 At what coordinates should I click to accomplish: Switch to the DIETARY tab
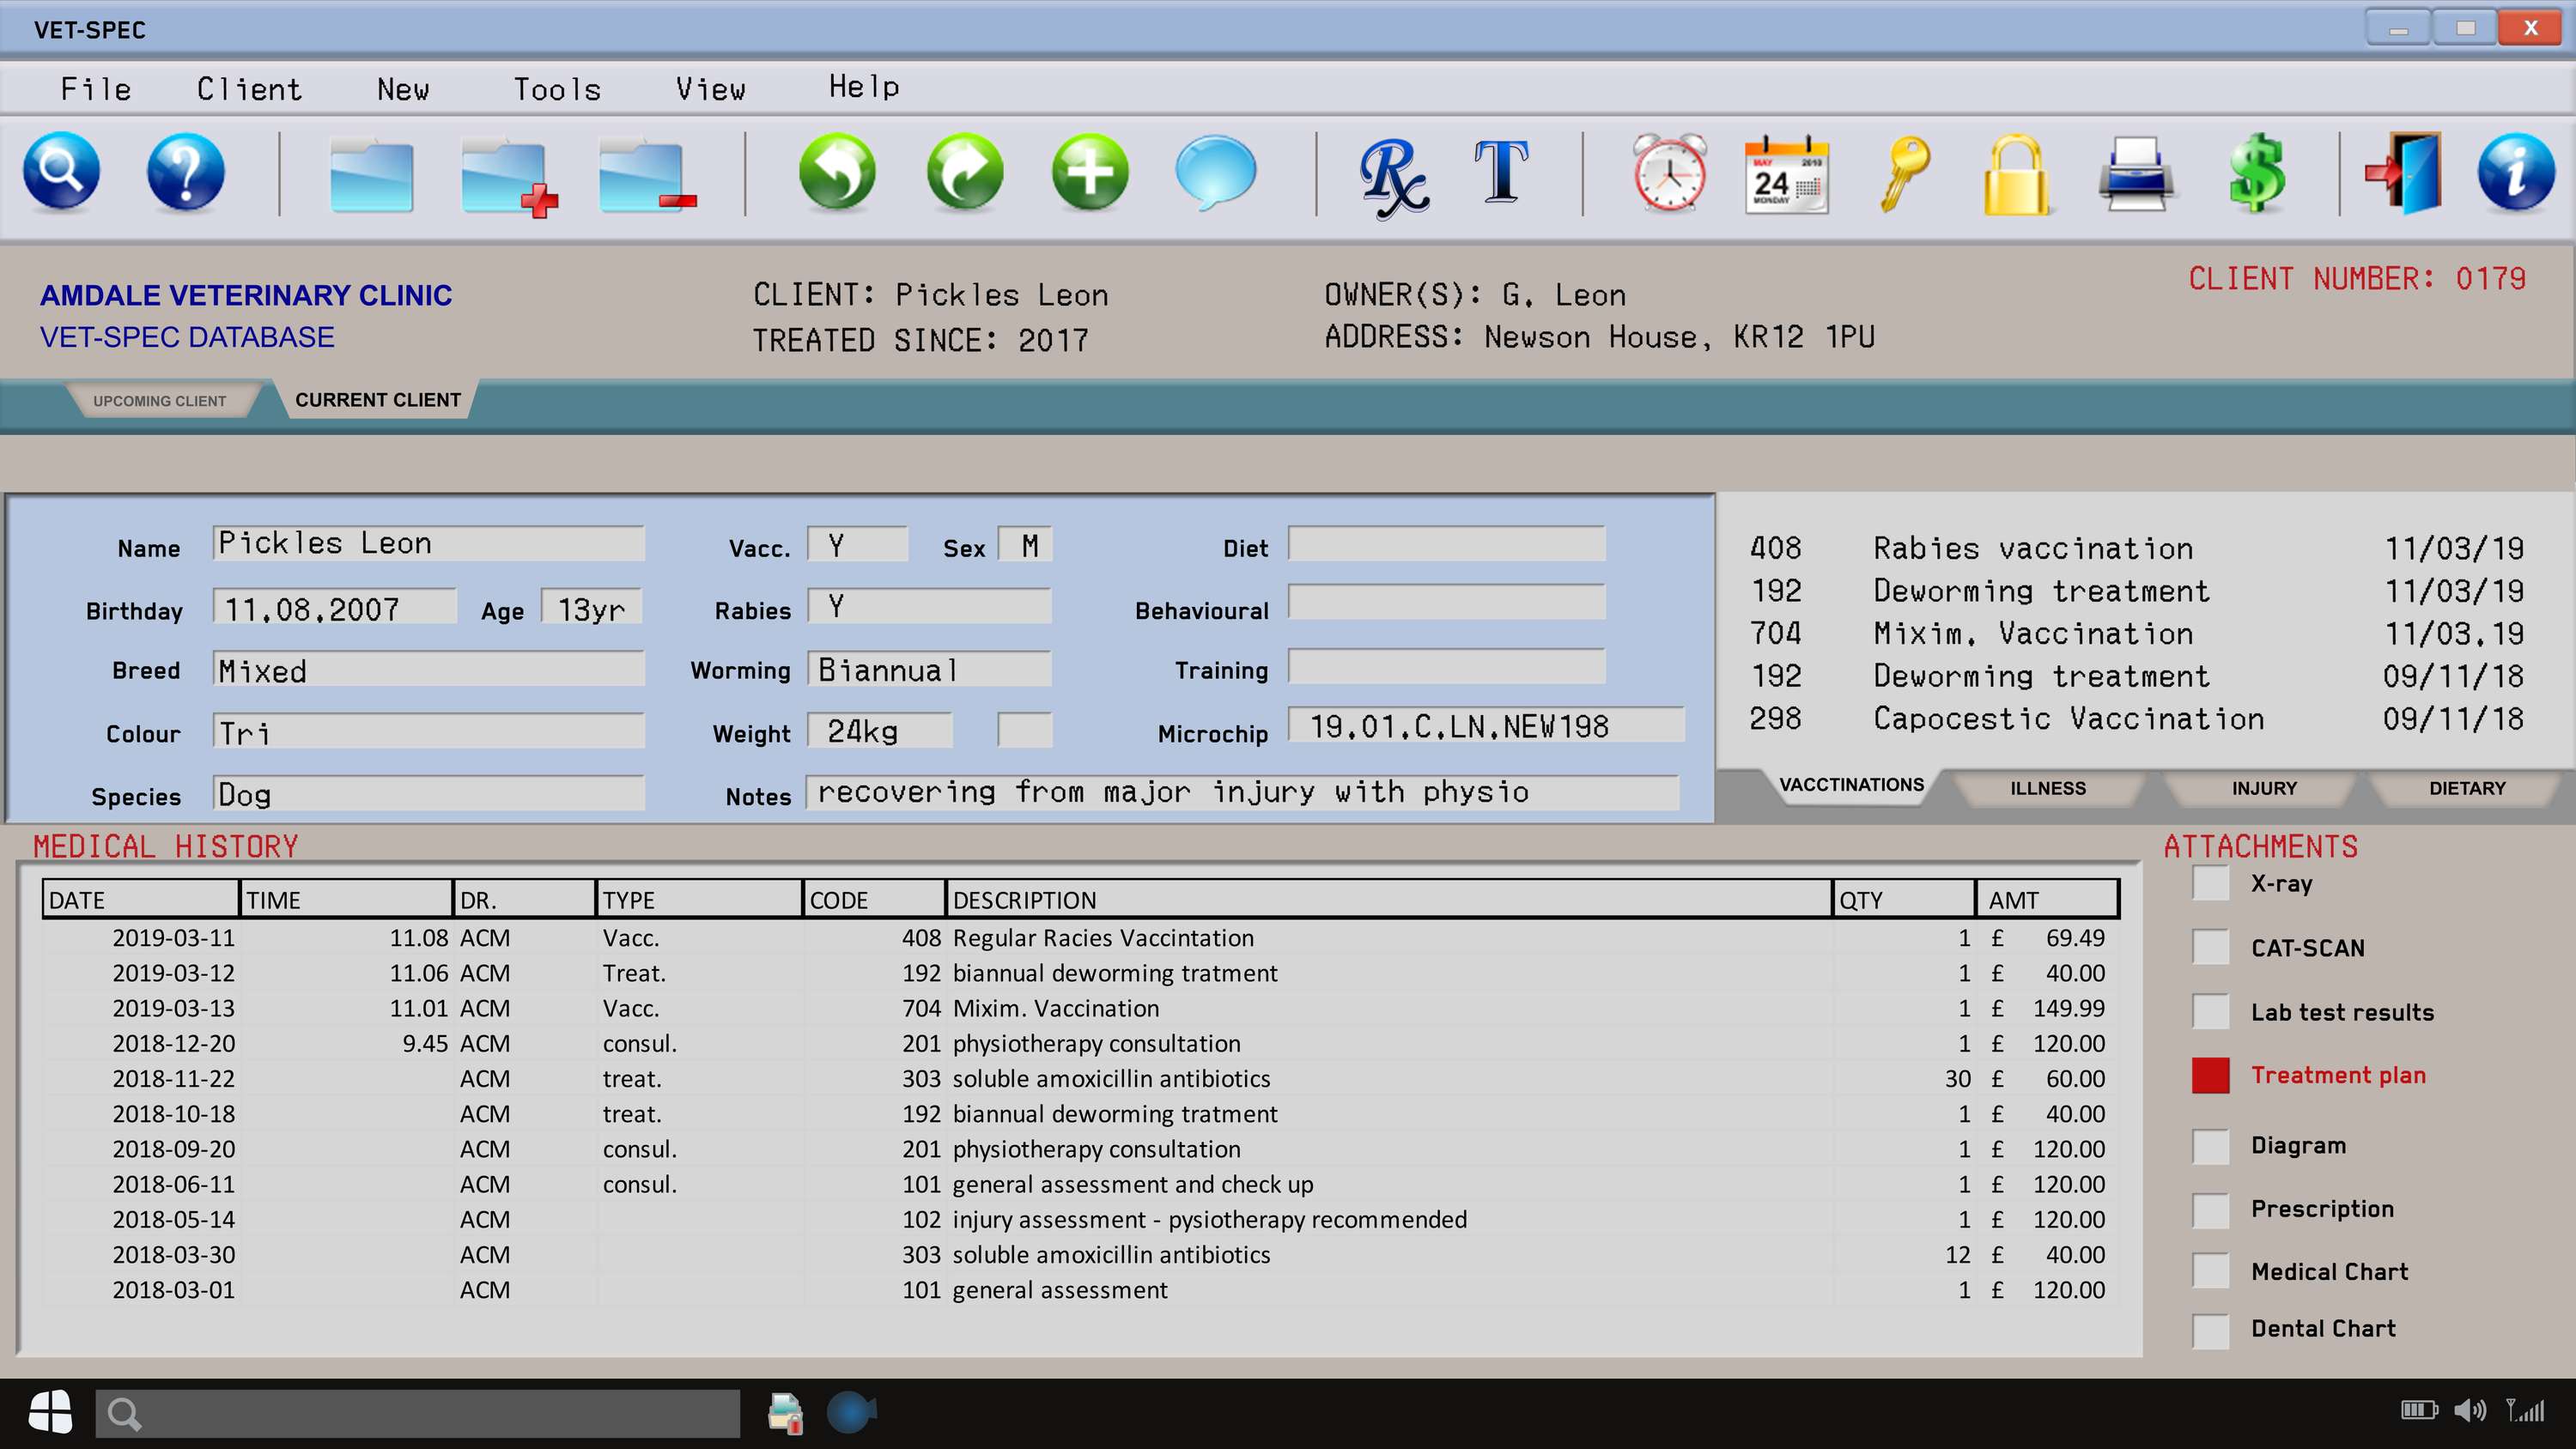pos(2468,789)
